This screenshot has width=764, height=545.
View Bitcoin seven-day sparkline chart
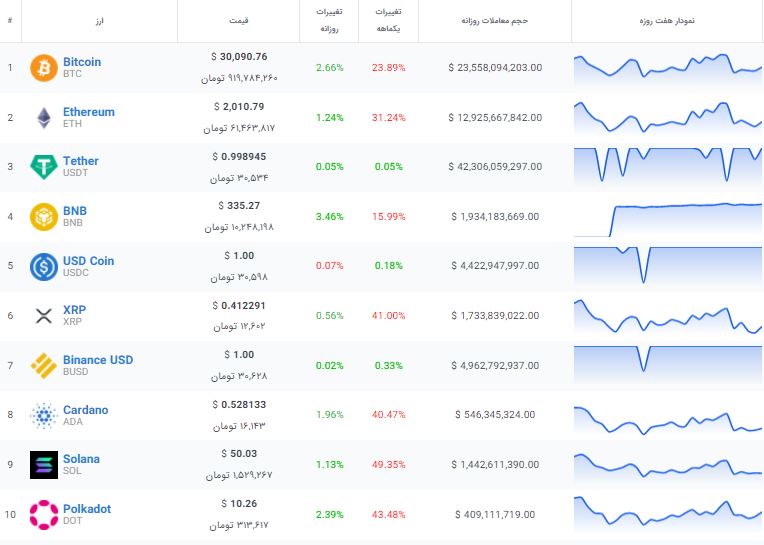(668, 68)
